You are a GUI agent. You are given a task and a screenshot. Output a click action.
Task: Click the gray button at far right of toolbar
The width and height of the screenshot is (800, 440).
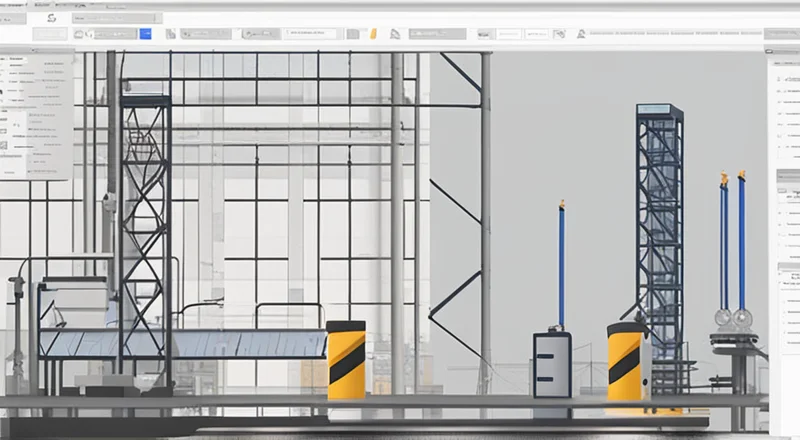(781, 34)
